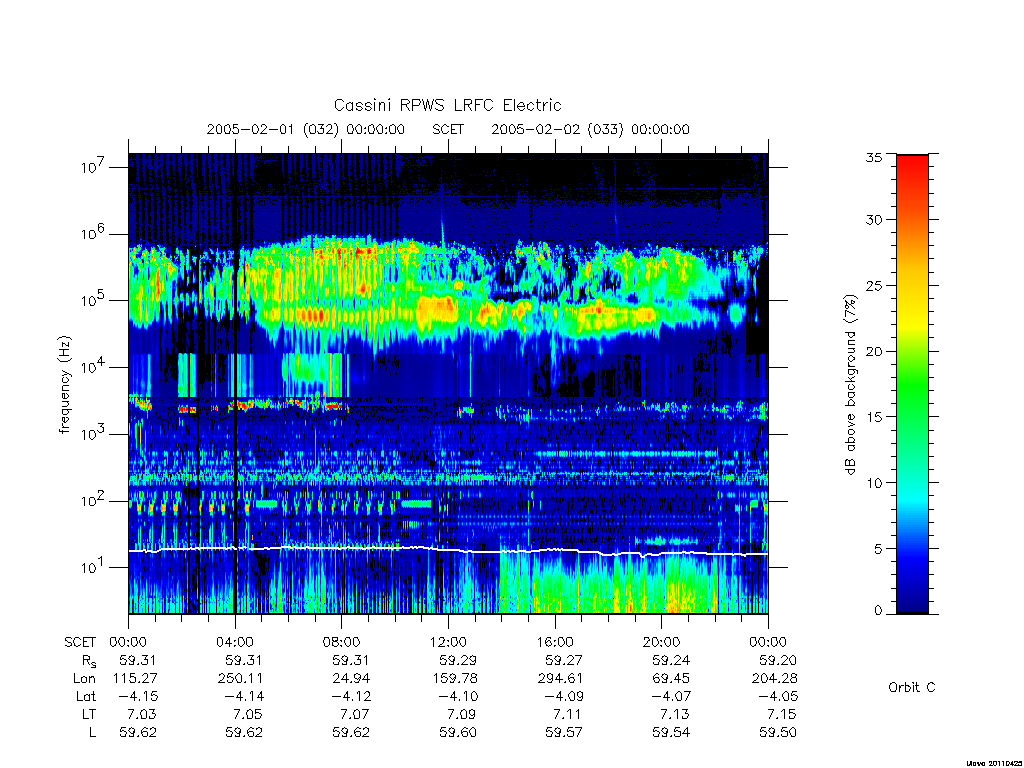
Task: Click the '35' color bar scale label
Action: tap(873, 157)
